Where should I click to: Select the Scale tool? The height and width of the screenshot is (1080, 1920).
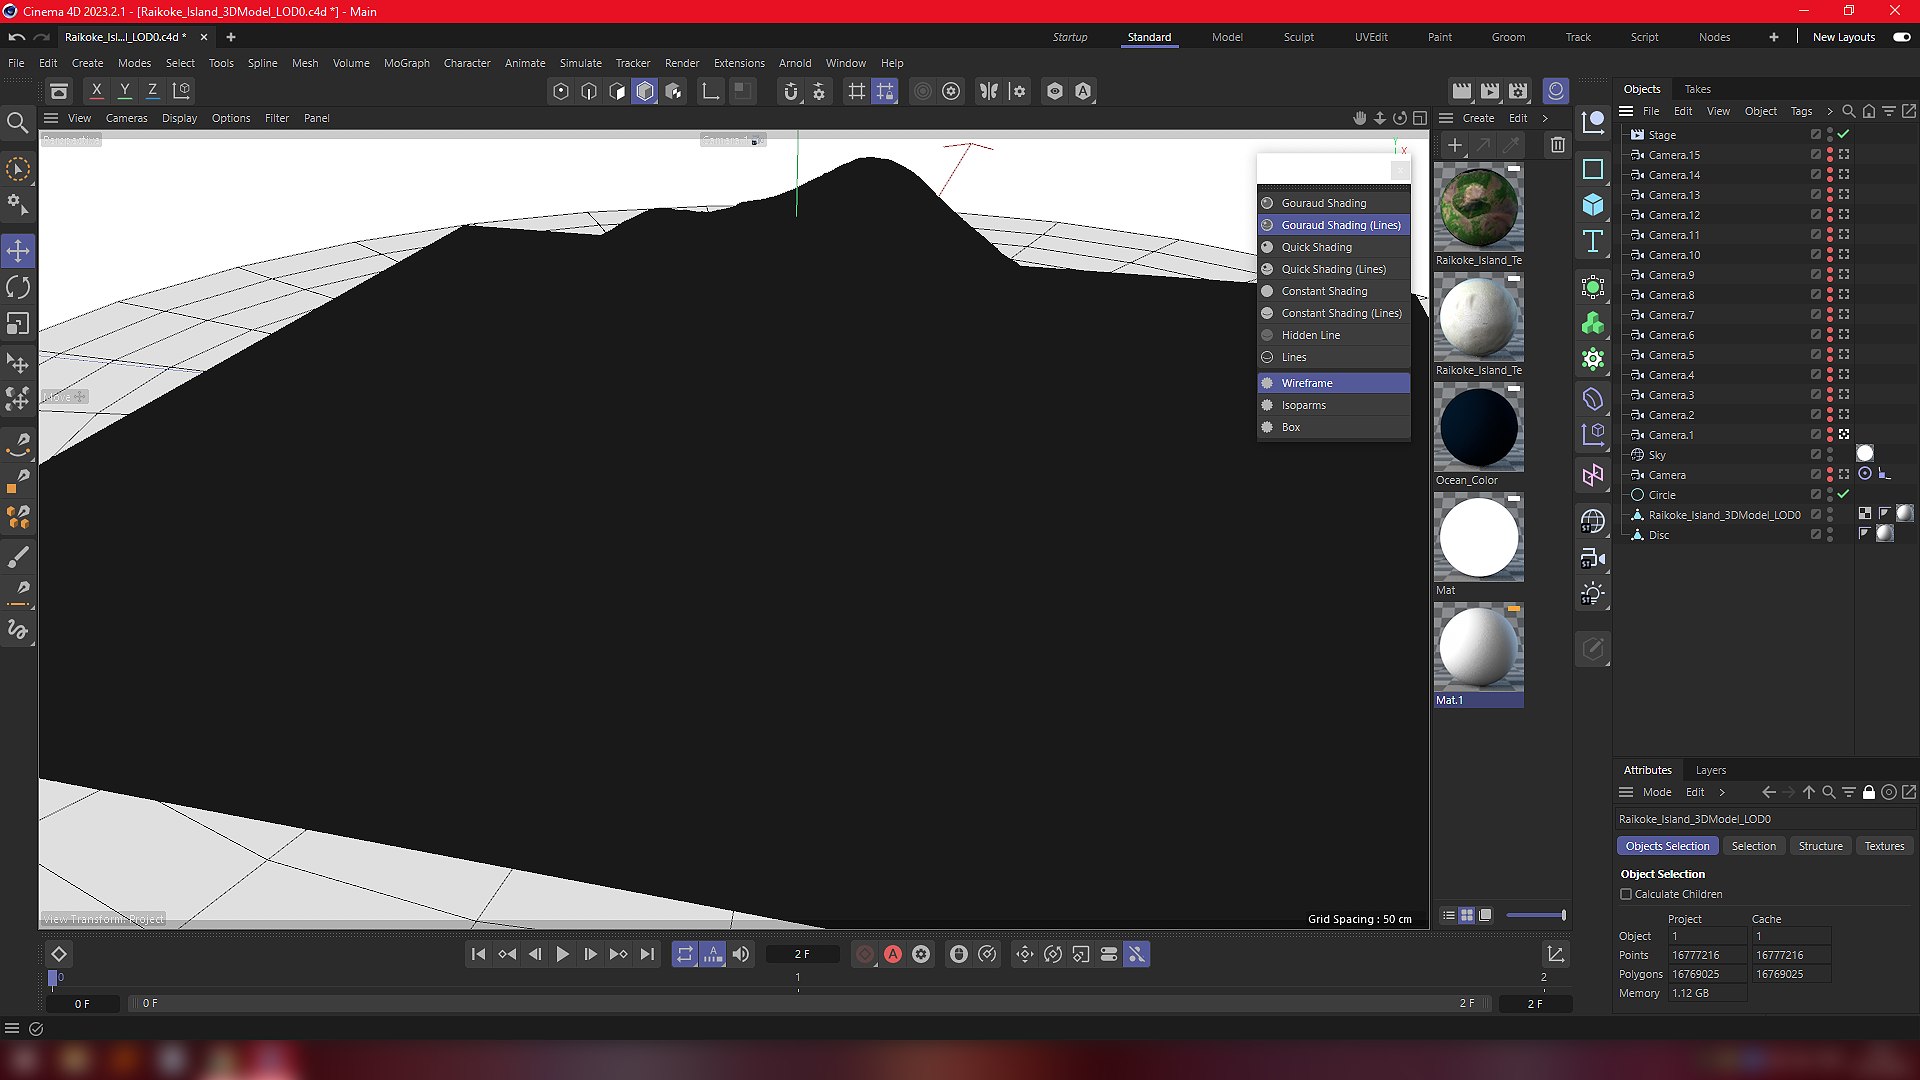click(18, 324)
